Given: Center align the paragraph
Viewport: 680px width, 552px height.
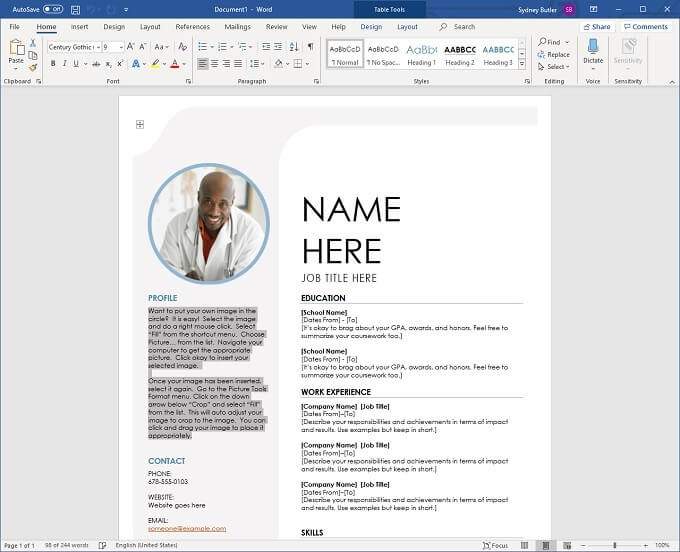Looking at the screenshot, I should click(217, 64).
